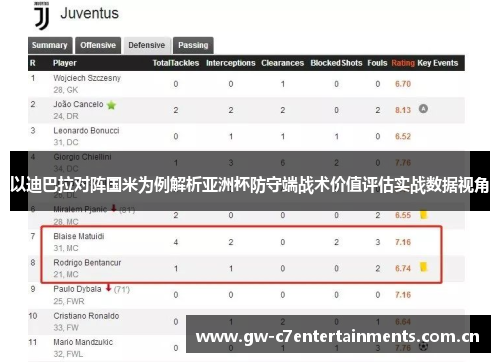Image resolution: width=500 pixels, height=362 pixels.
Task: Click Dybala's 7.16 rating
Action: [403, 295]
